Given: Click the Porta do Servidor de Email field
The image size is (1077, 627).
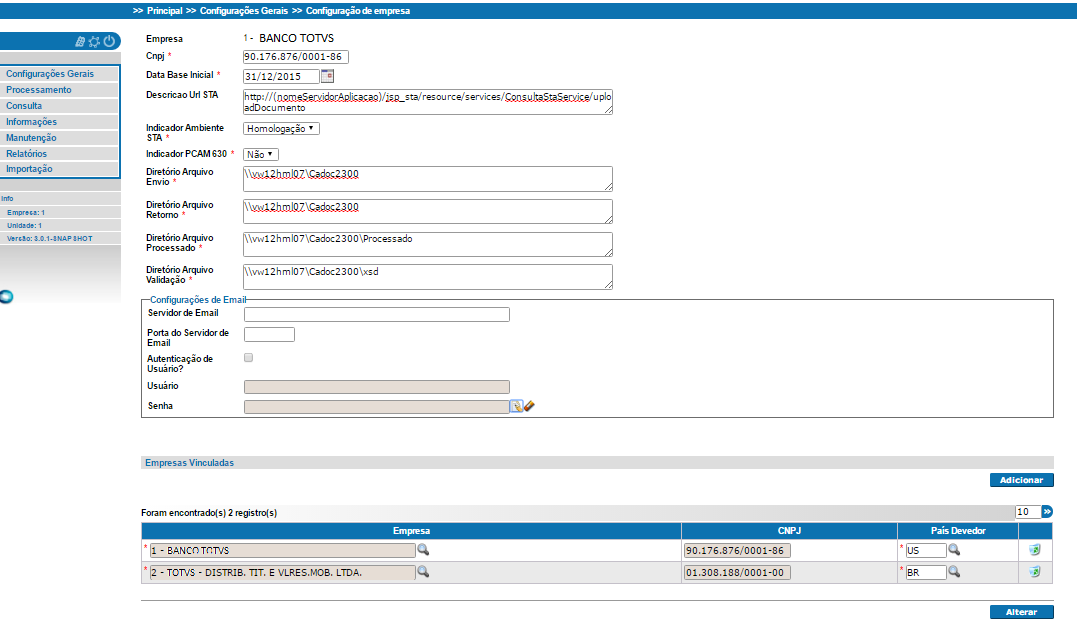Looking at the screenshot, I should click(269, 334).
